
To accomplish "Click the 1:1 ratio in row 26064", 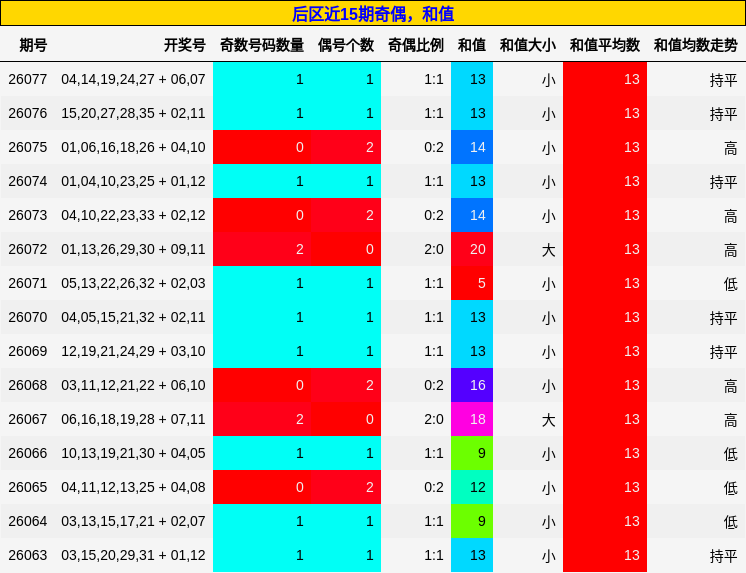I will click(x=434, y=521).
